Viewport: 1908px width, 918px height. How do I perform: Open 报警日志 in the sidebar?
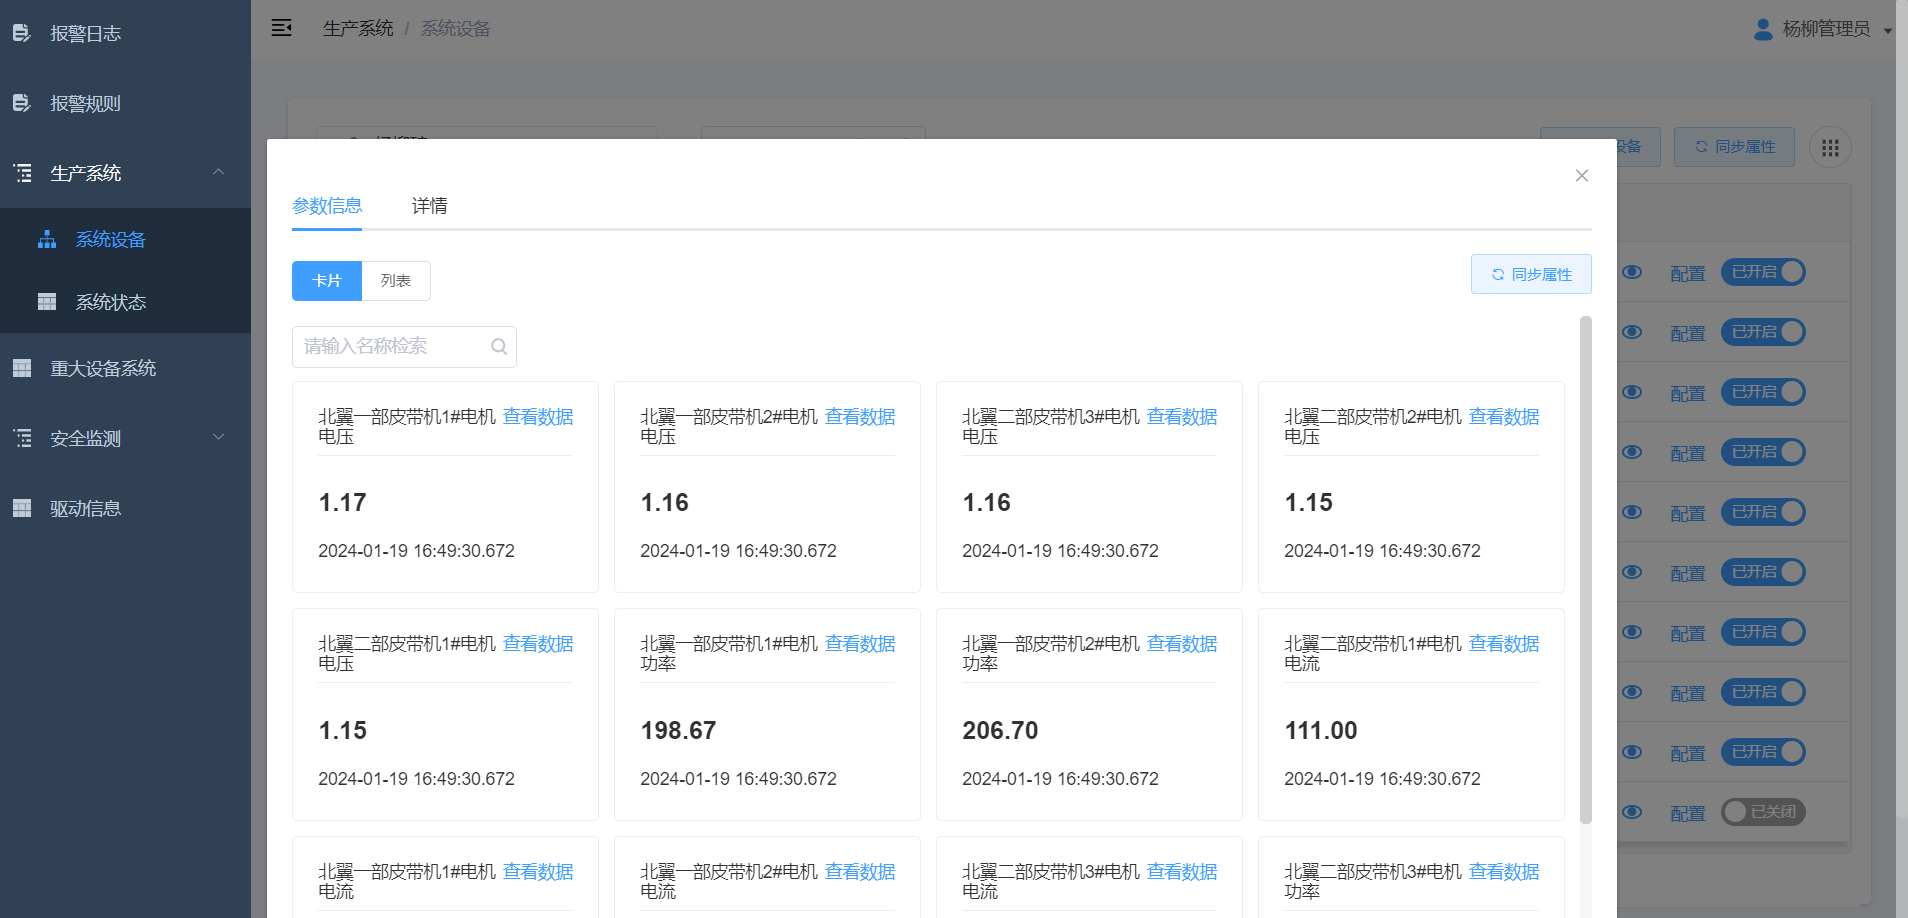click(x=125, y=34)
